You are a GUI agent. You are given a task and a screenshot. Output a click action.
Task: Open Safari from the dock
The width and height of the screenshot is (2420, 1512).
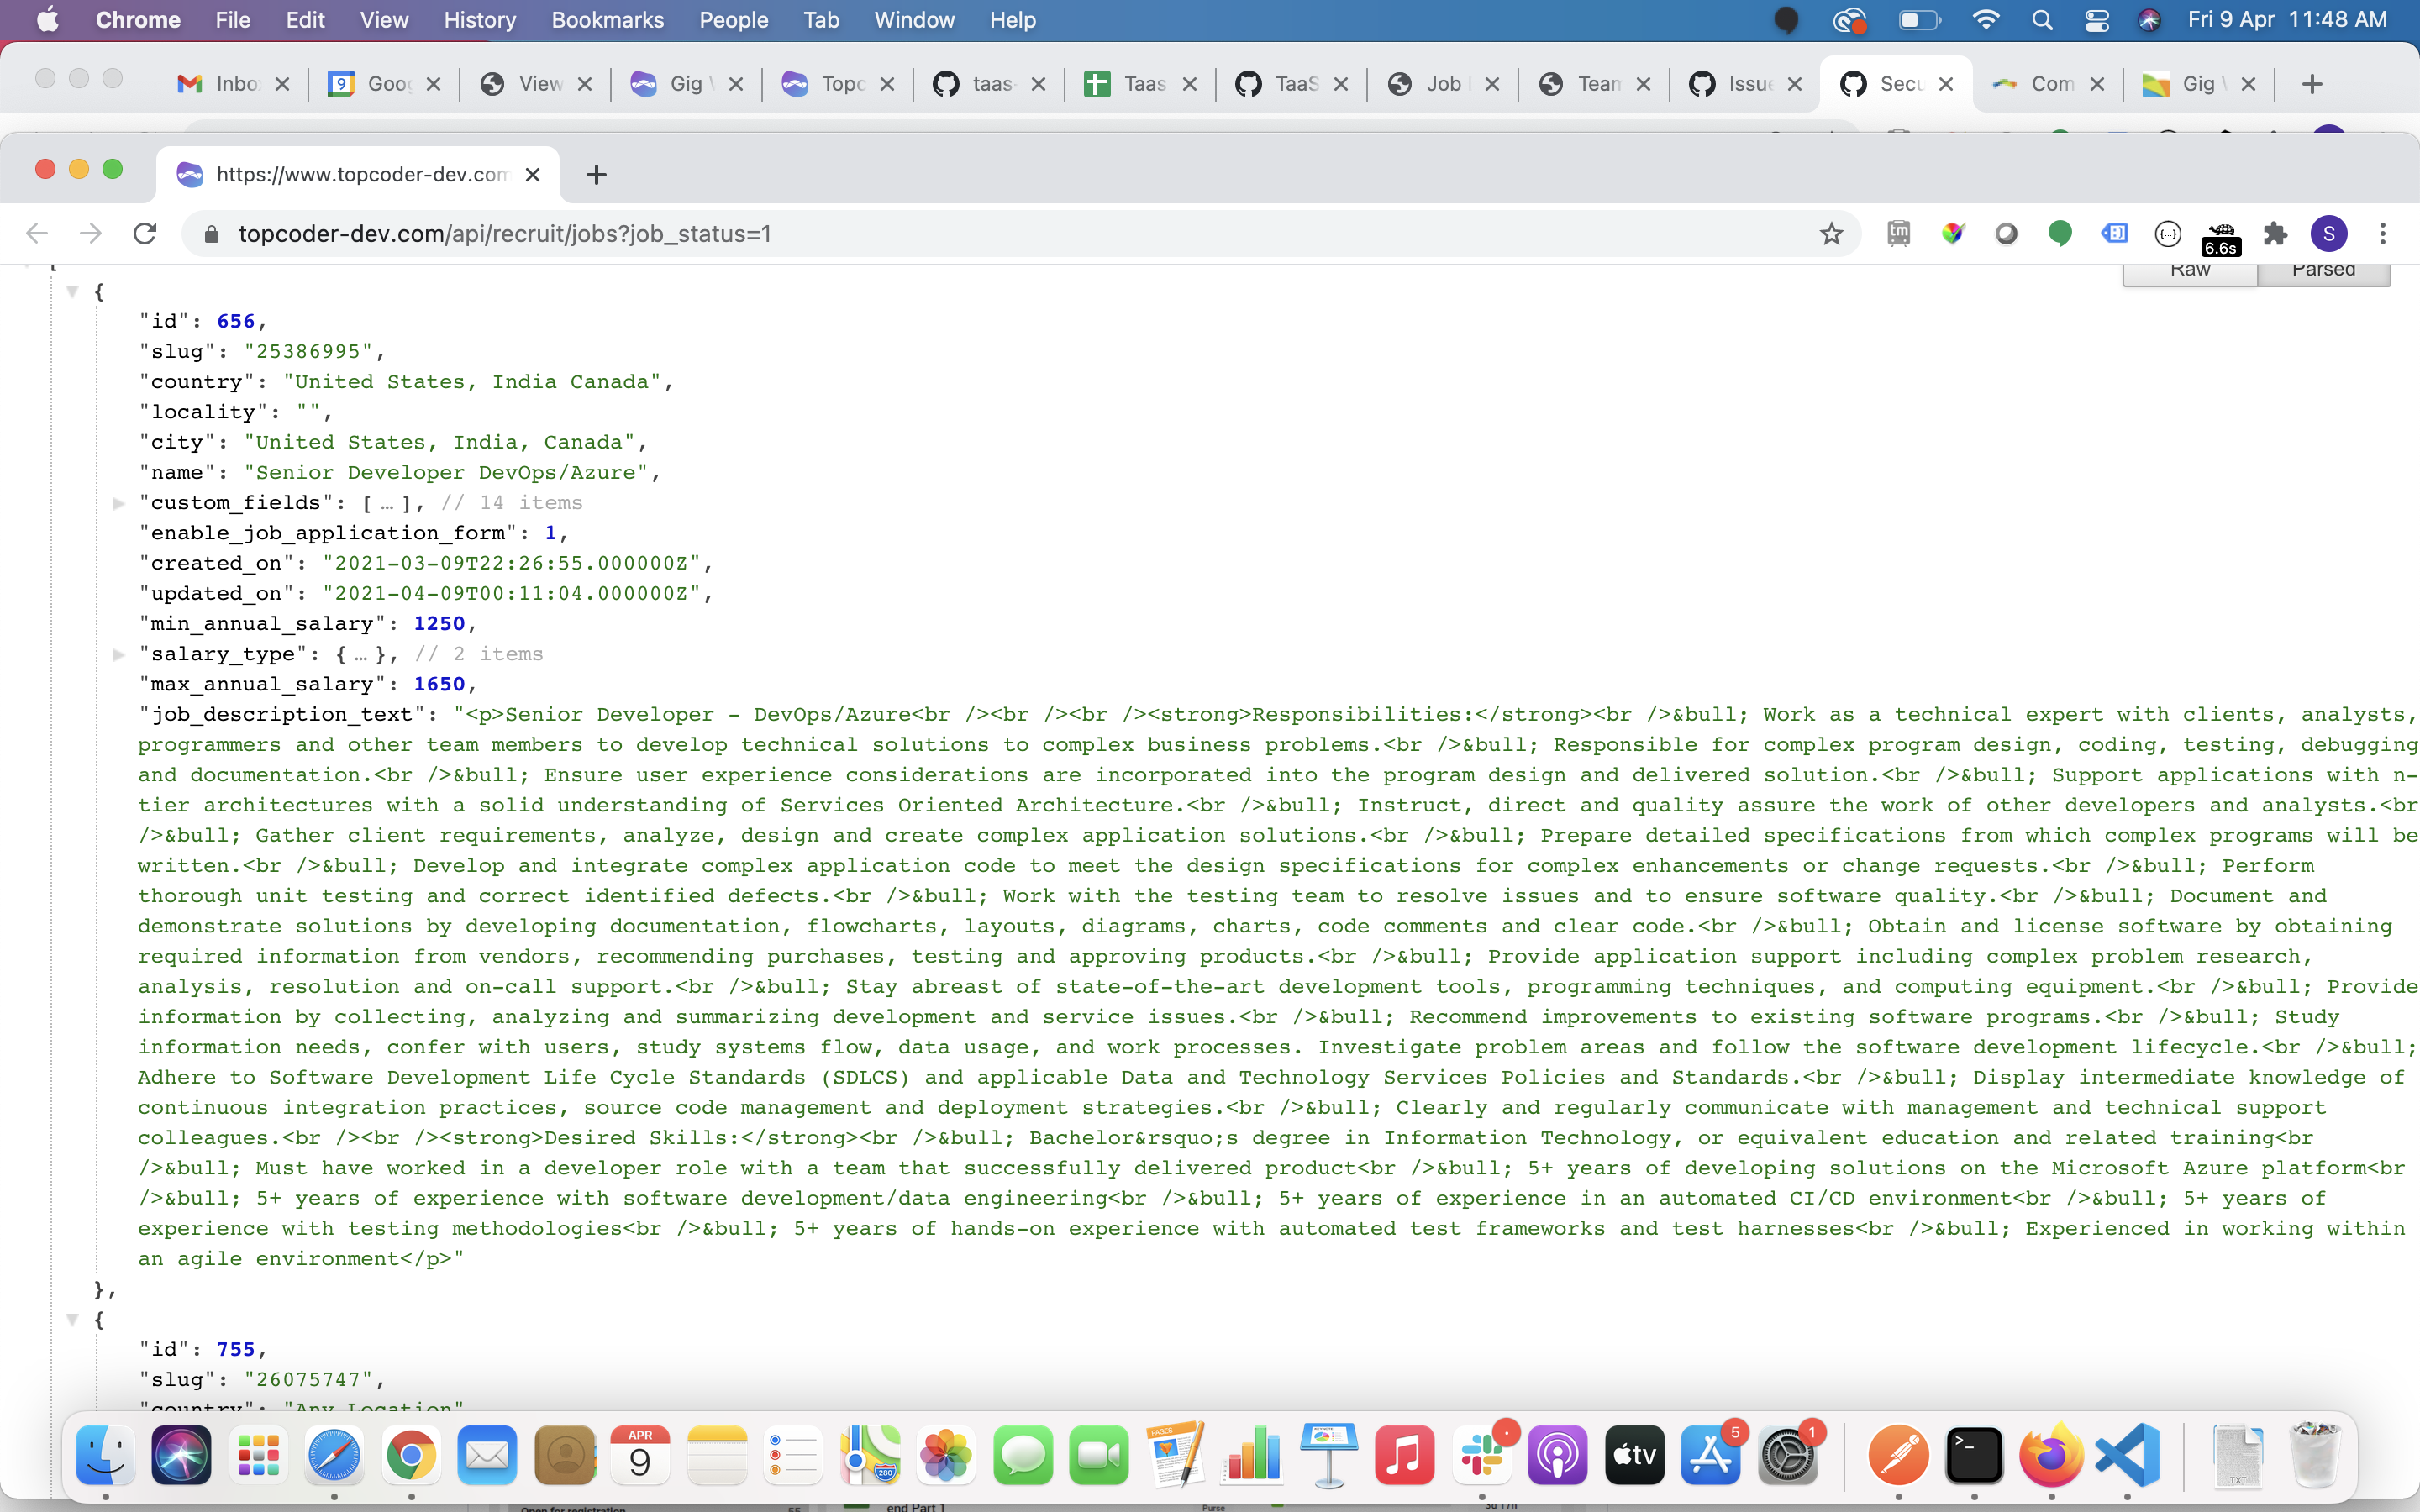tap(334, 1455)
